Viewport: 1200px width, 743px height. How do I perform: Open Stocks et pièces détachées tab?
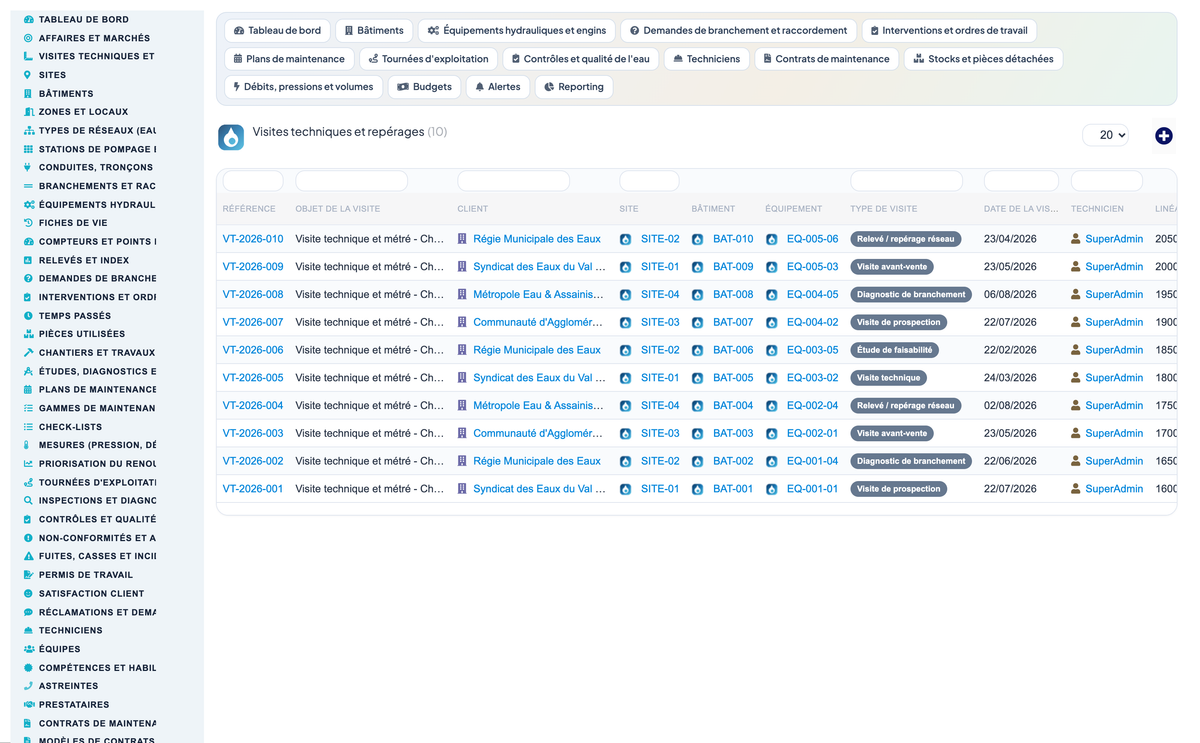(x=983, y=59)
